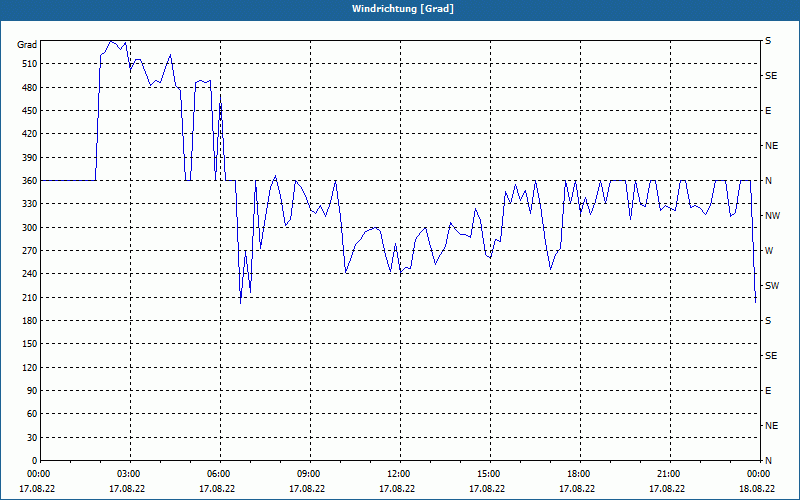Click the SE compass label level with 480
The image size is (800, 500).
coord(771,76)
